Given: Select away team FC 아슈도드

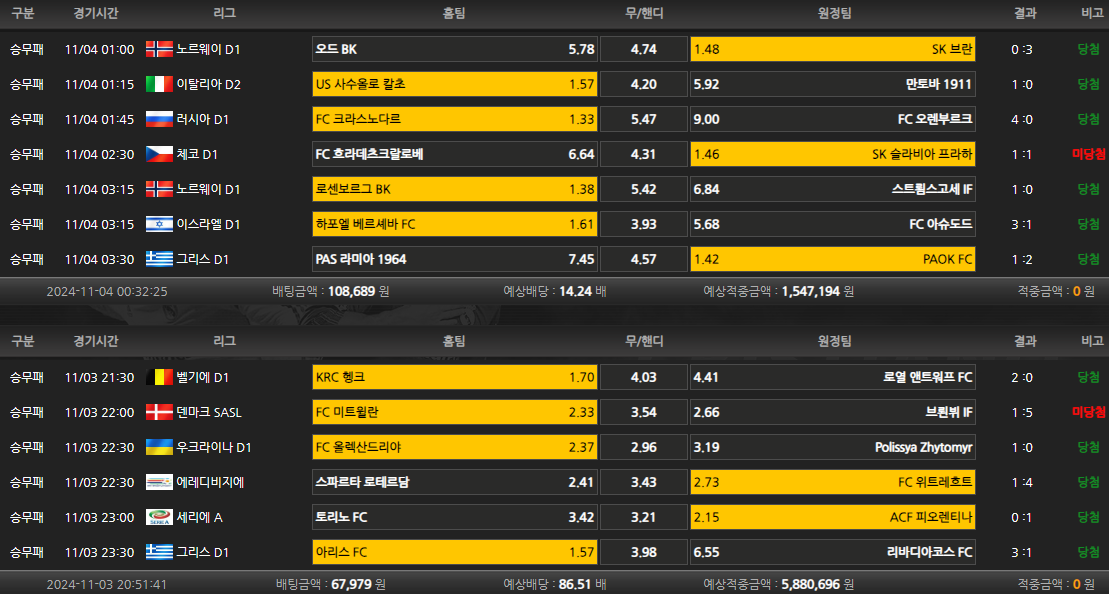Looking at the screenshot, I should (x=833, y=224).
